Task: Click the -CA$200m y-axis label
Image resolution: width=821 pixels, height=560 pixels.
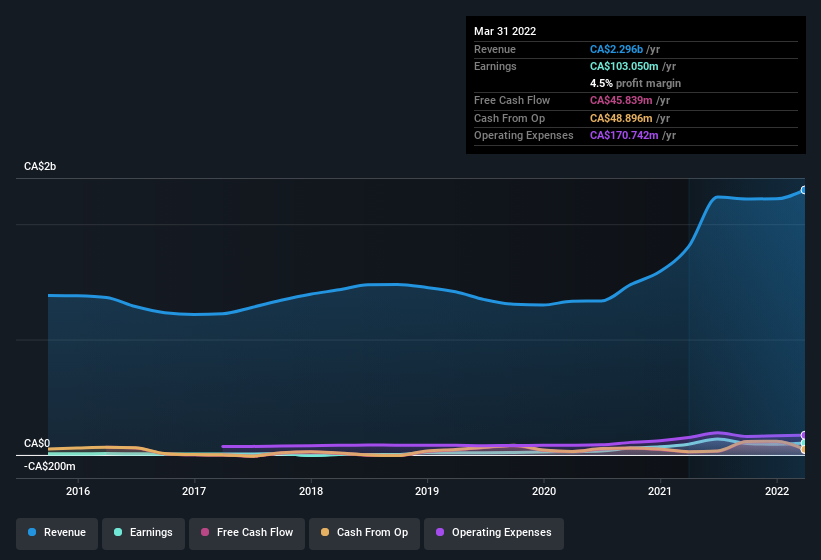Action: tap(50, 466)
